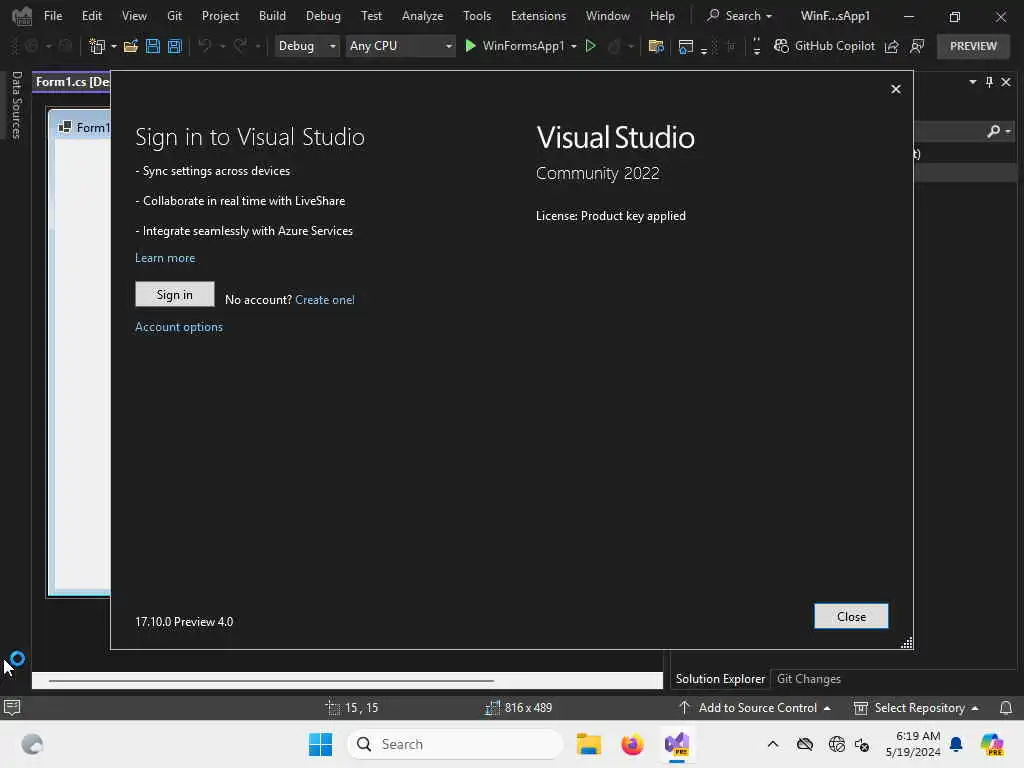The image size is (1024, 768).
Task: Open File Explorer from the taskbar
Action: pyautogui.click(x=588, y=744)
